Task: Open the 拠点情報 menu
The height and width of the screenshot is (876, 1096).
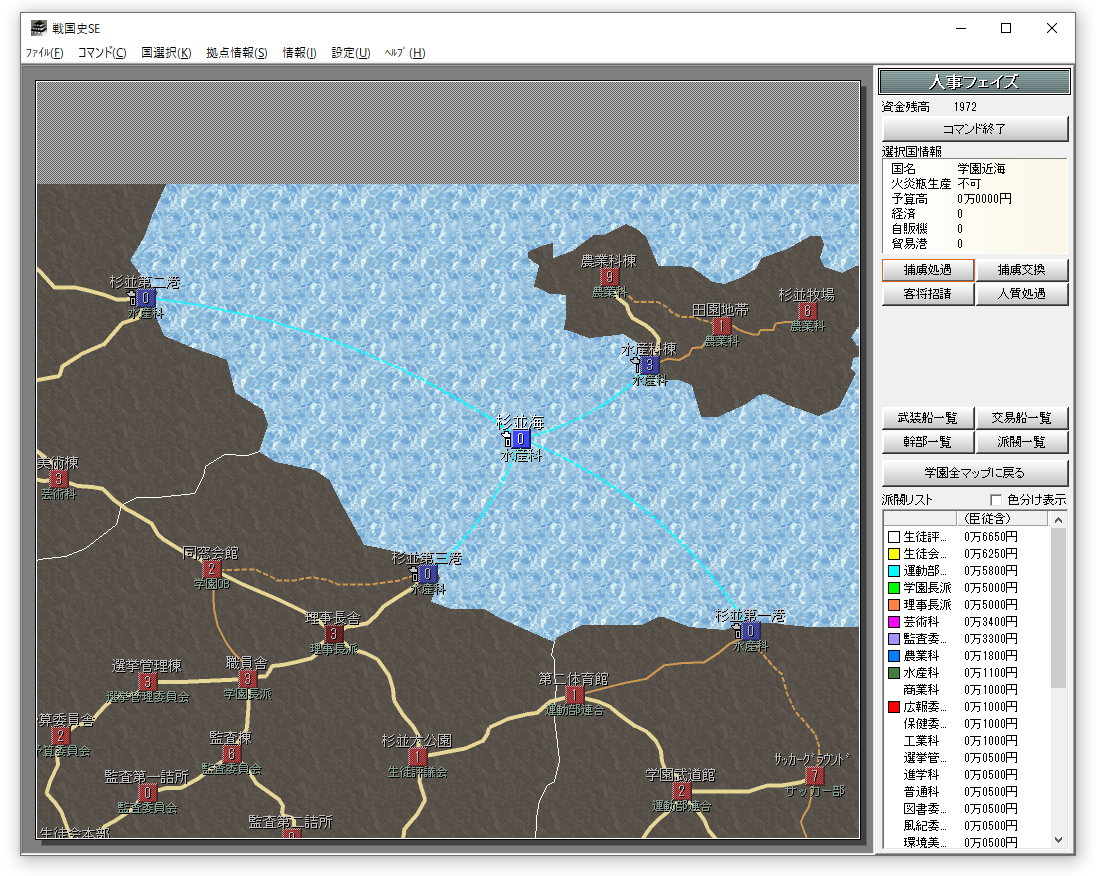Action: point(236,52)
